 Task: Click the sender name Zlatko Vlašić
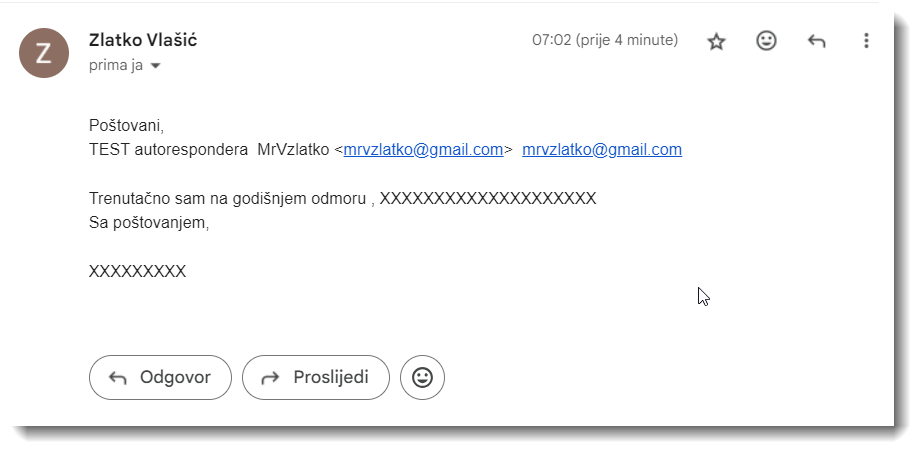(x=143, y=40)
